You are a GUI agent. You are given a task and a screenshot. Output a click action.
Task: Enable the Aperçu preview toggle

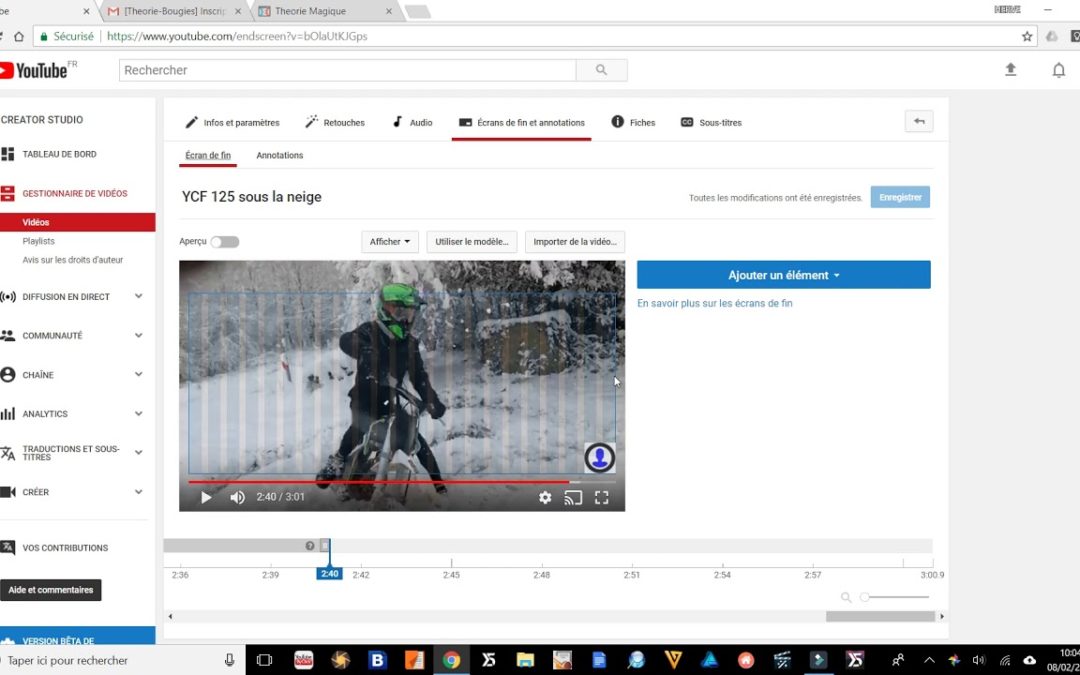click(x=228, y=241)
